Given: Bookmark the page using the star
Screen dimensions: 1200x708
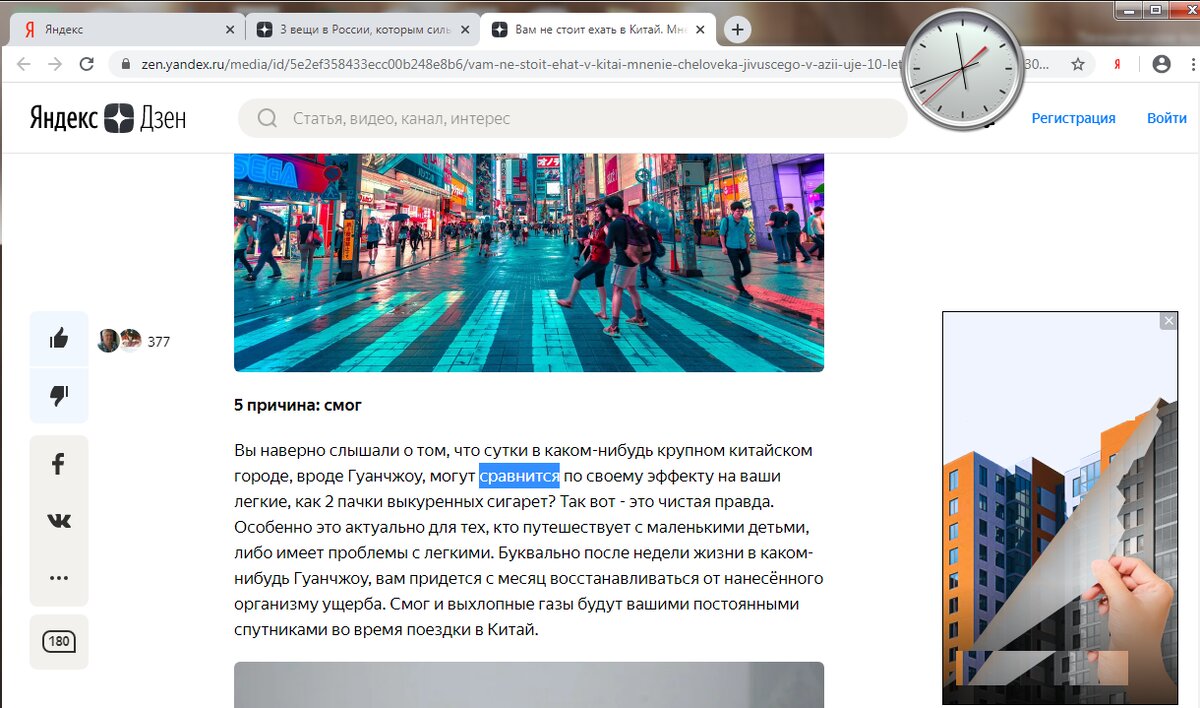Looking at the screenshot, I should click(1078, 62).
